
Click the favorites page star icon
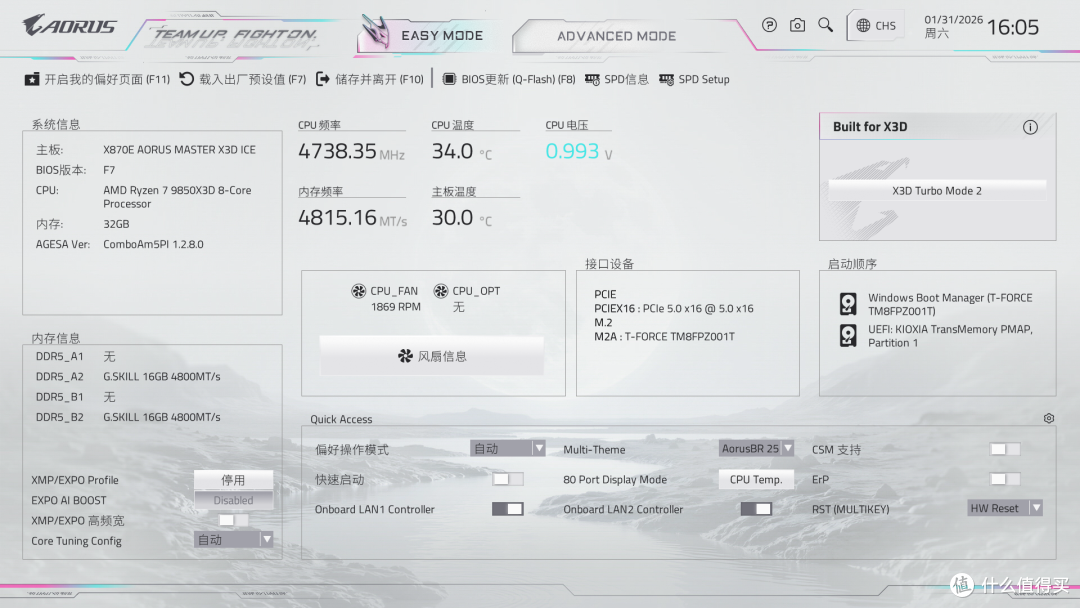pos(32,79)
